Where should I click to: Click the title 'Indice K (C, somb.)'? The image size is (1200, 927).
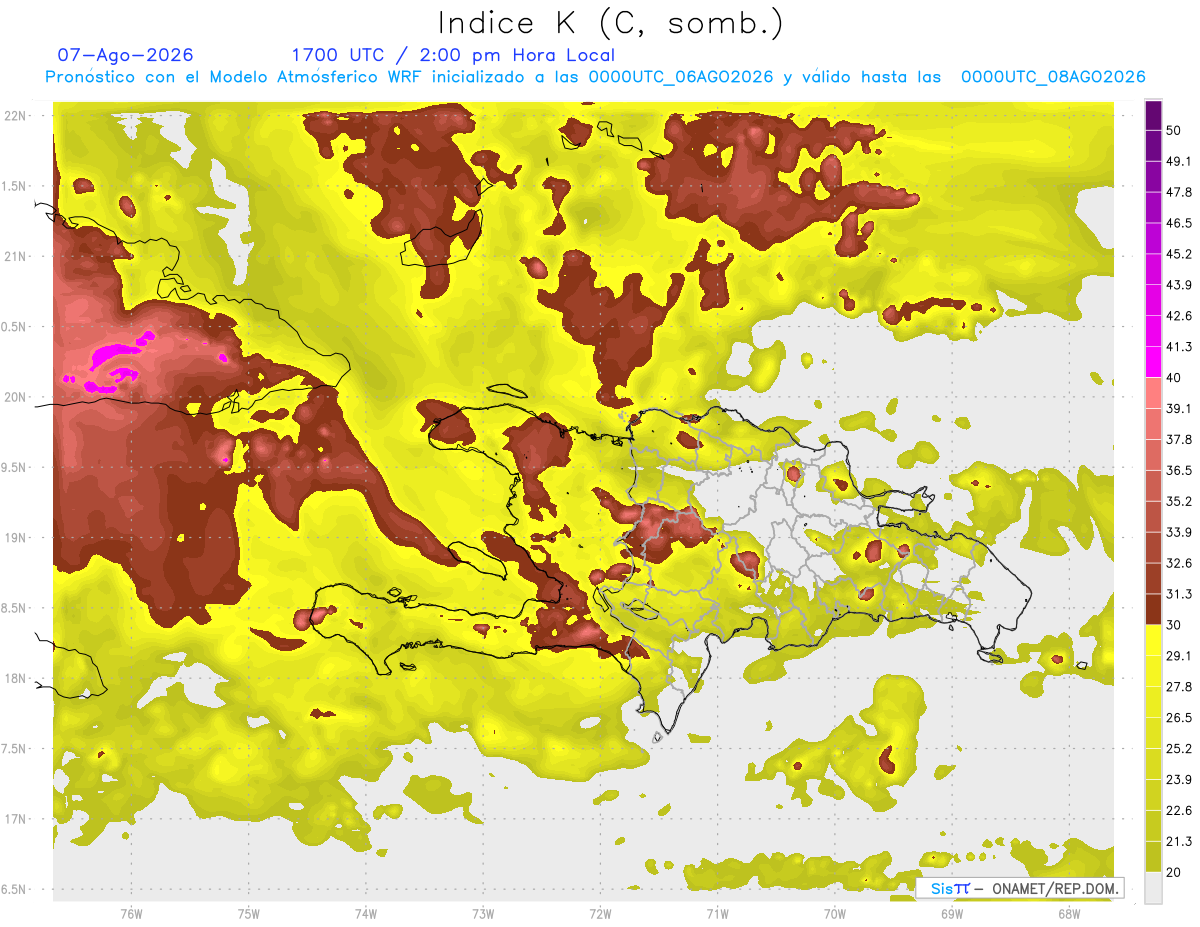611,24
